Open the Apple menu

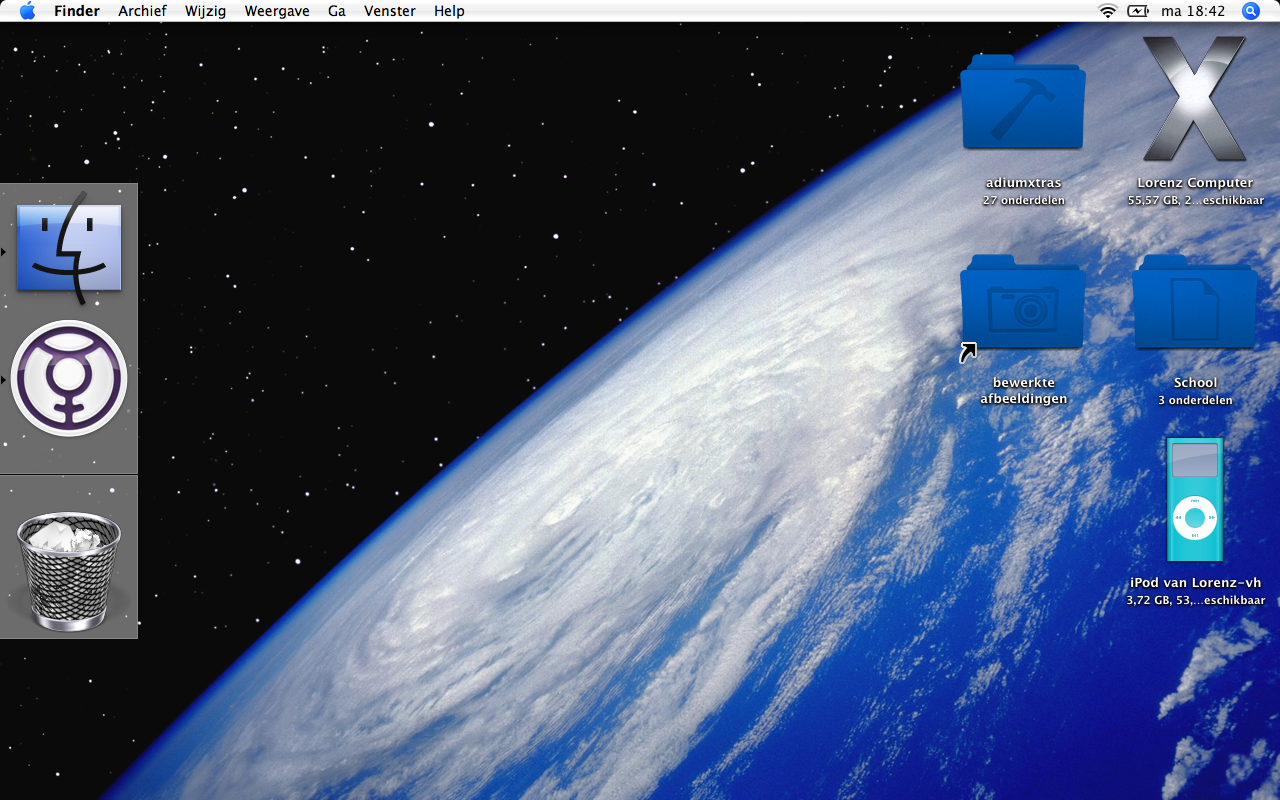click(x=27, y=11)
